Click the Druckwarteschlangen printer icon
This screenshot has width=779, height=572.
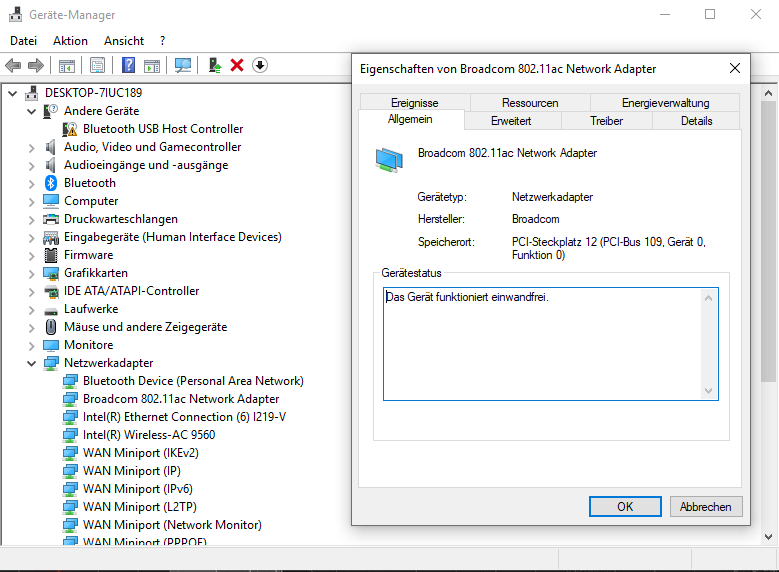(x=51, y=219)
